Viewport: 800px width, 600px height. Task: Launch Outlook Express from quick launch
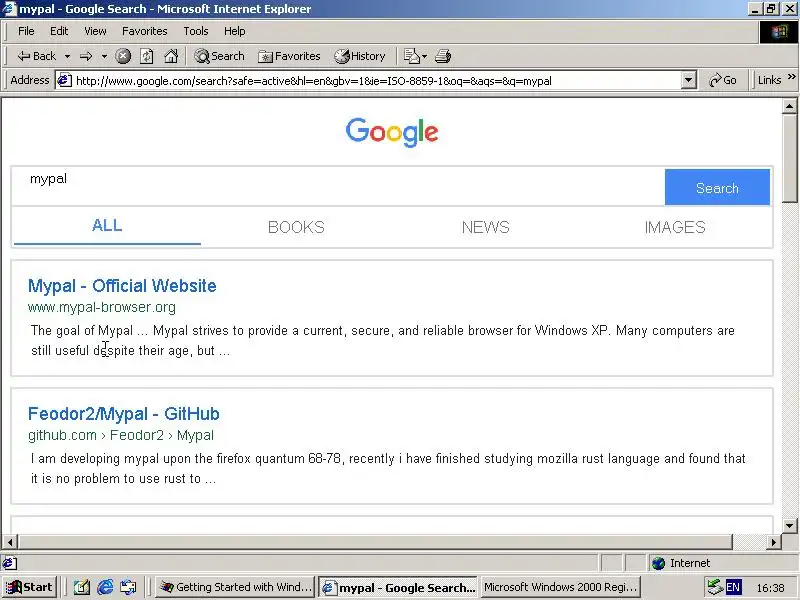[x=128, y=588]
